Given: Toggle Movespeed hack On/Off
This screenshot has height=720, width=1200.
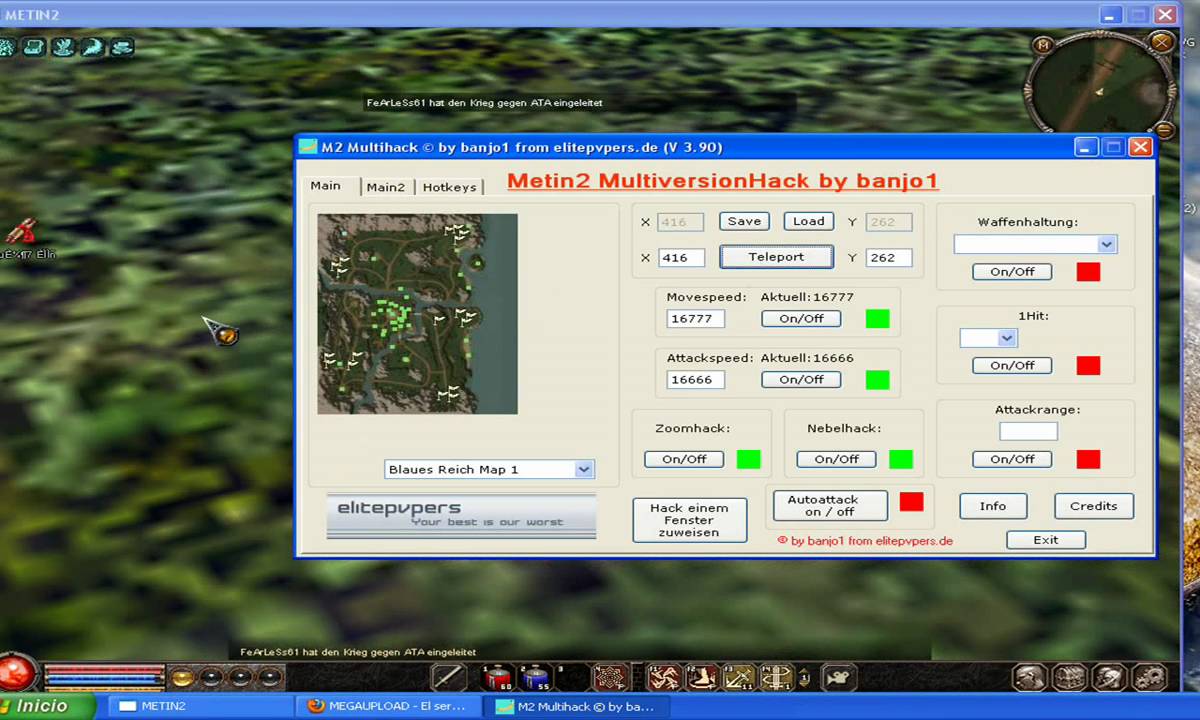Looking at the screenshot, I should (801, 319).
